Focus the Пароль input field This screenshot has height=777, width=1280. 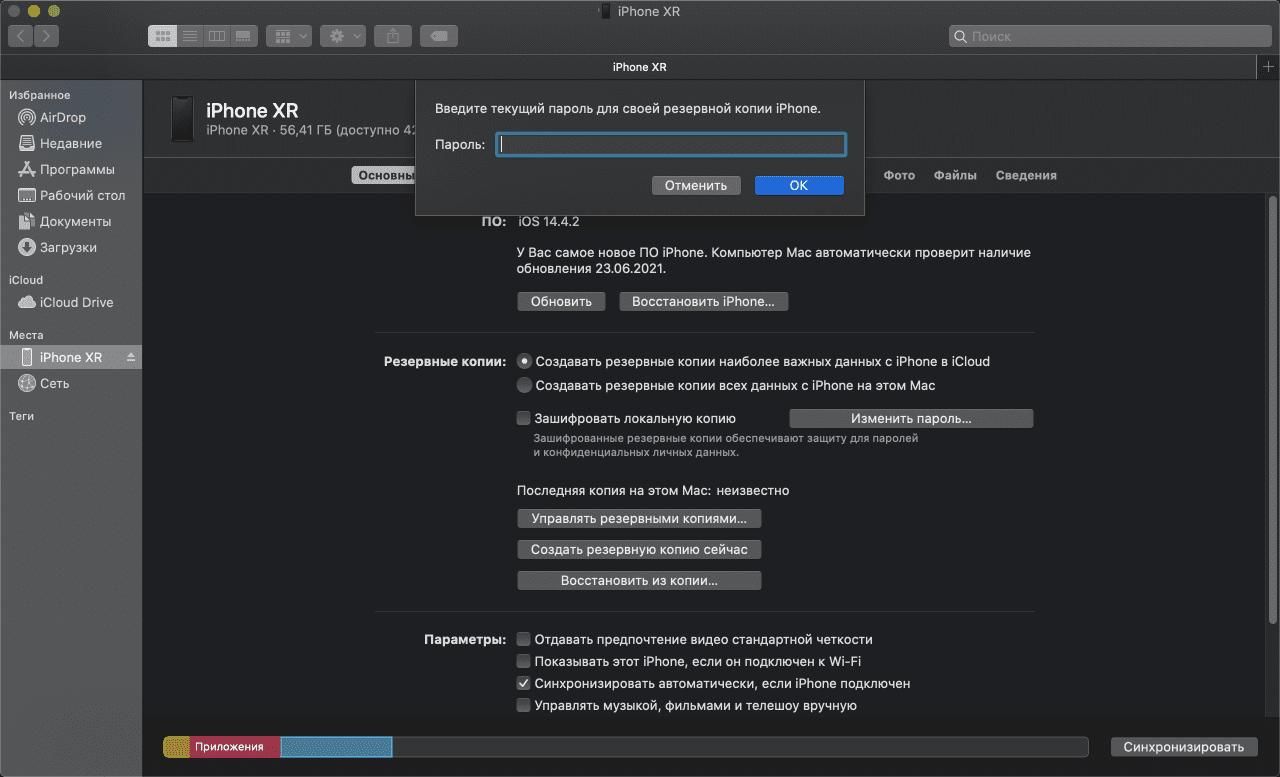671,145
